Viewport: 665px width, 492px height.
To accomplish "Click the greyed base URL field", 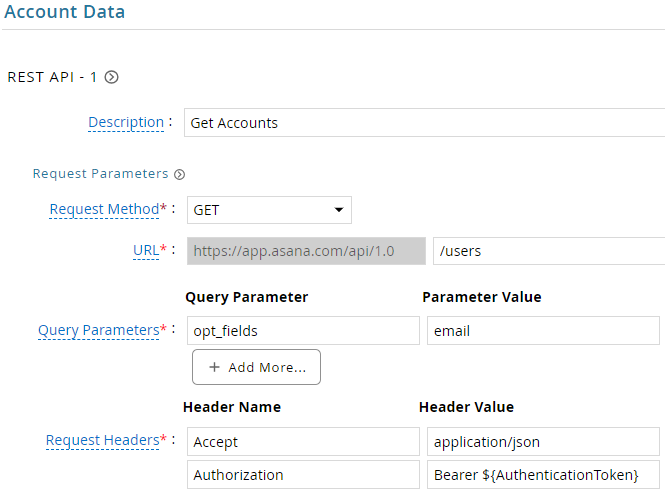I will point(306,251).
